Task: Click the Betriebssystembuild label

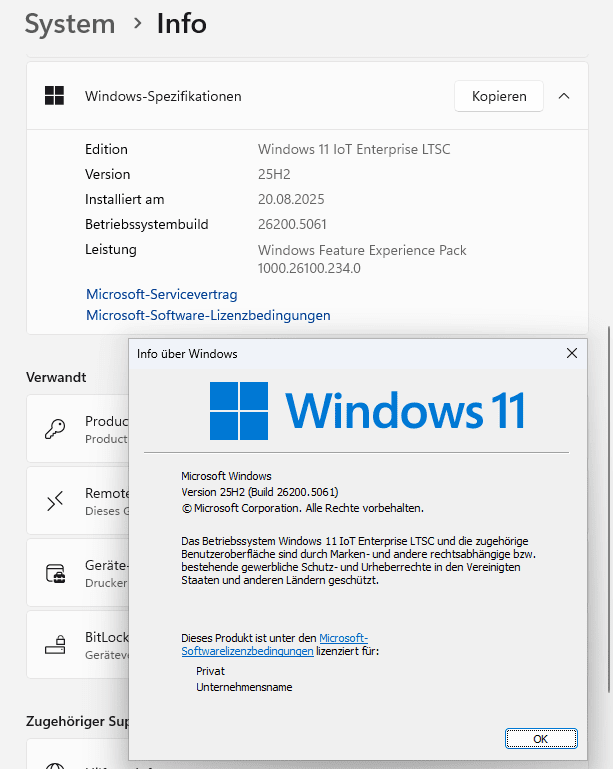Action: [147, 224]
